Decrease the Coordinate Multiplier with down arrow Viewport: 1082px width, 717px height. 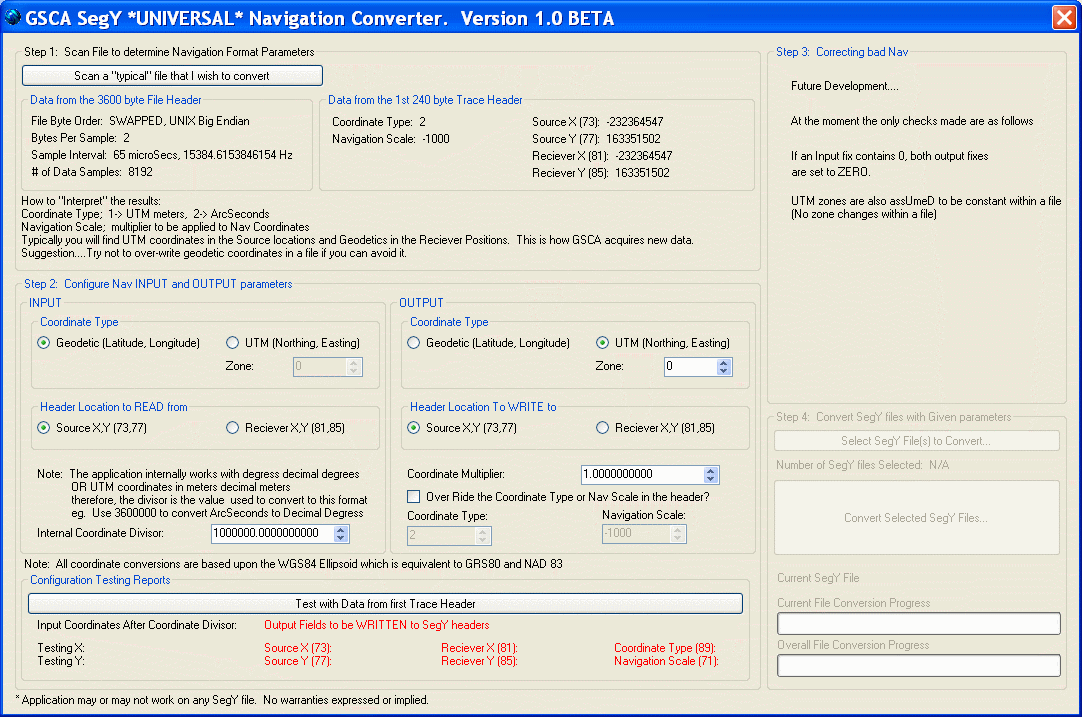click(x=711, y=479)
